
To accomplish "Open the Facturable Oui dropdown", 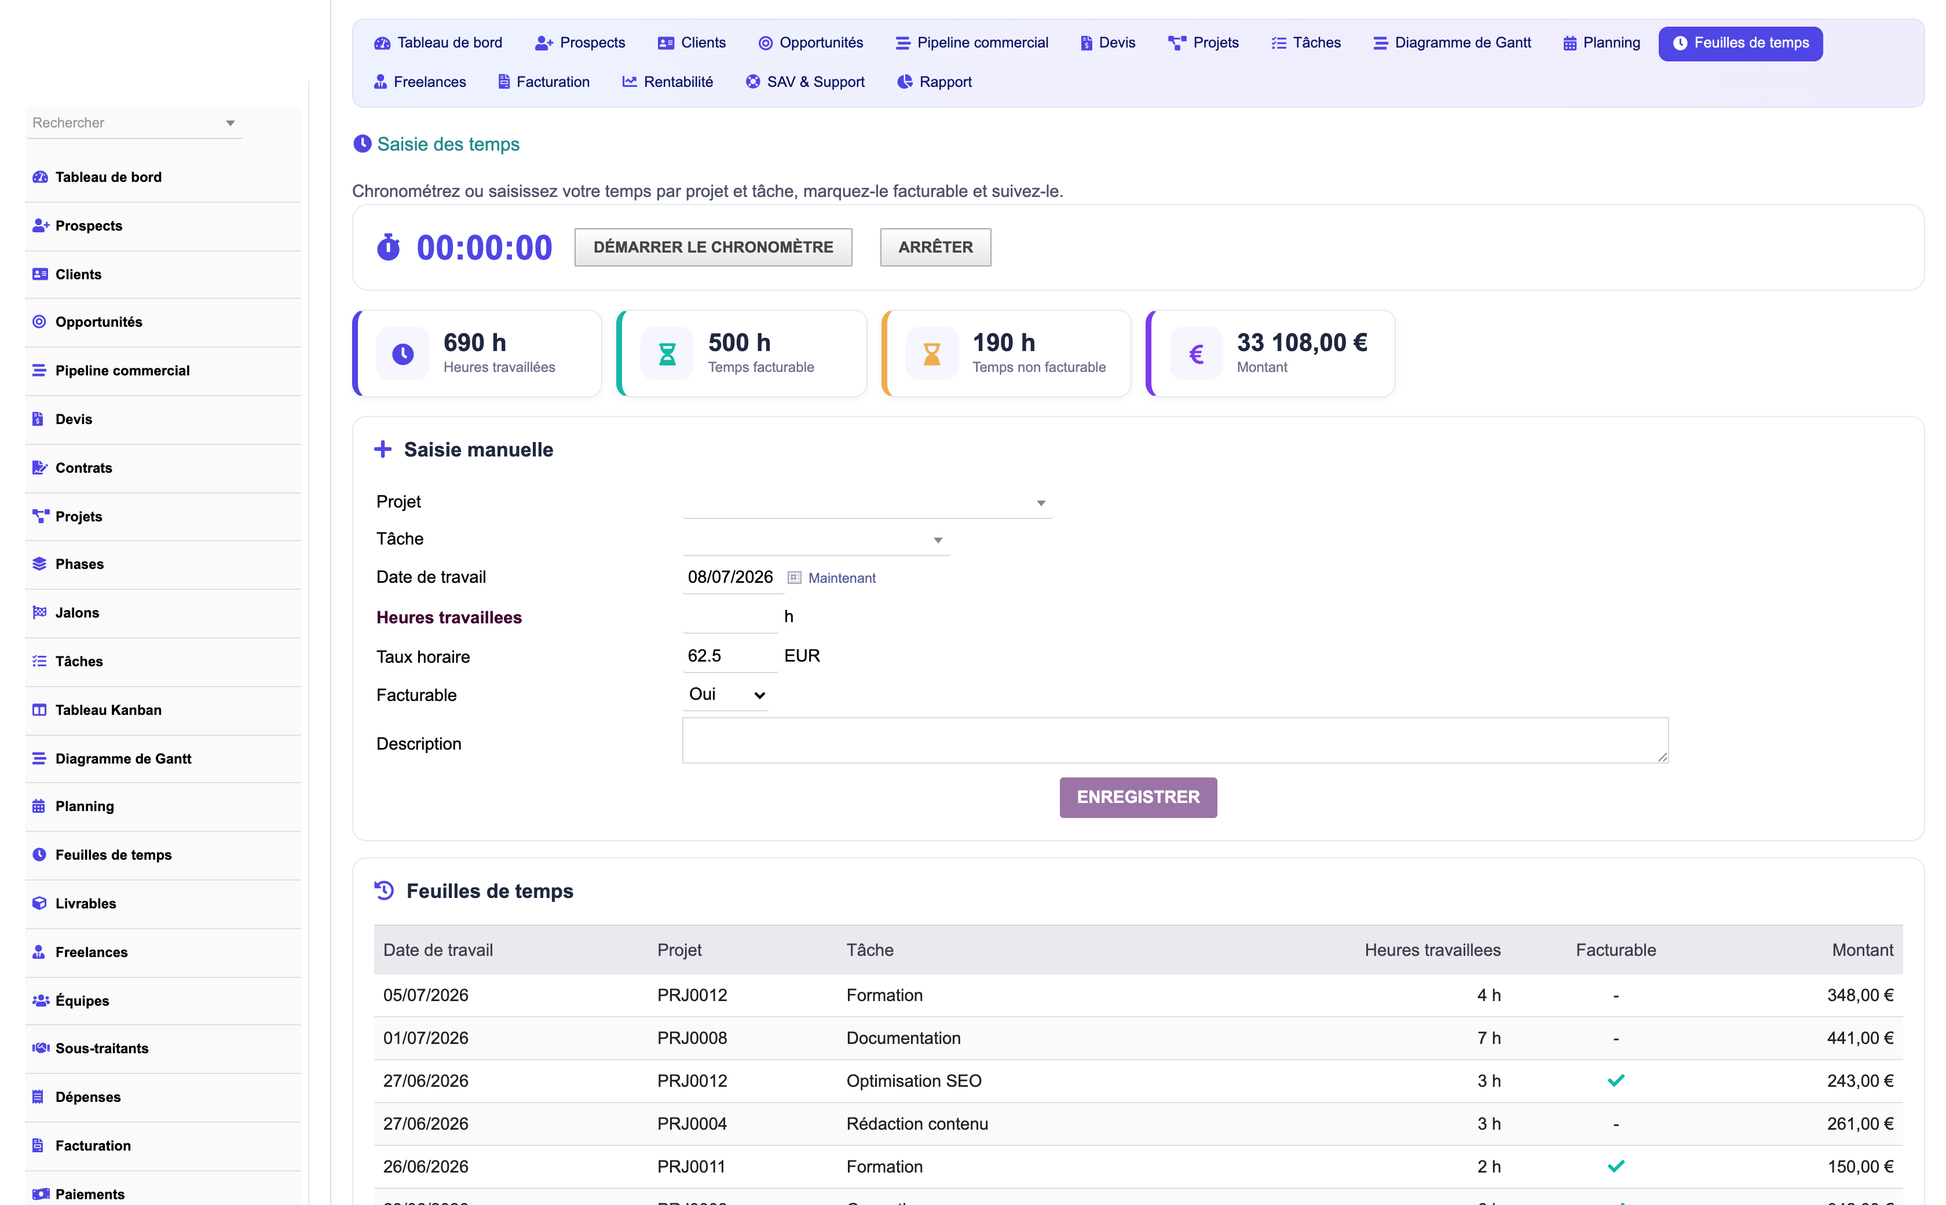I will [725, 694].
